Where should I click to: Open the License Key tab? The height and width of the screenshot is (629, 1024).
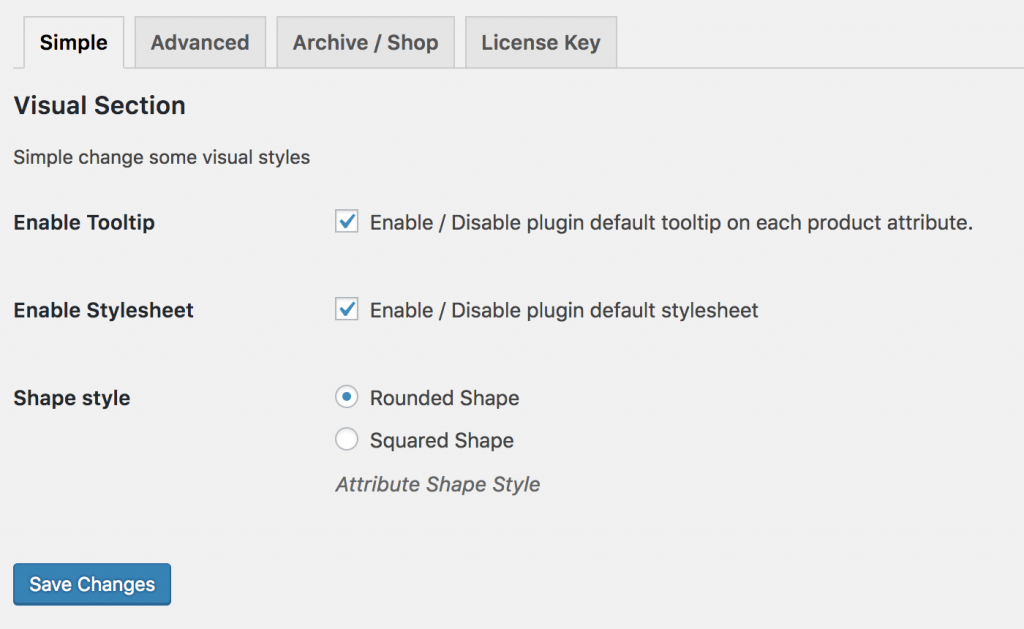click(541, 42)
